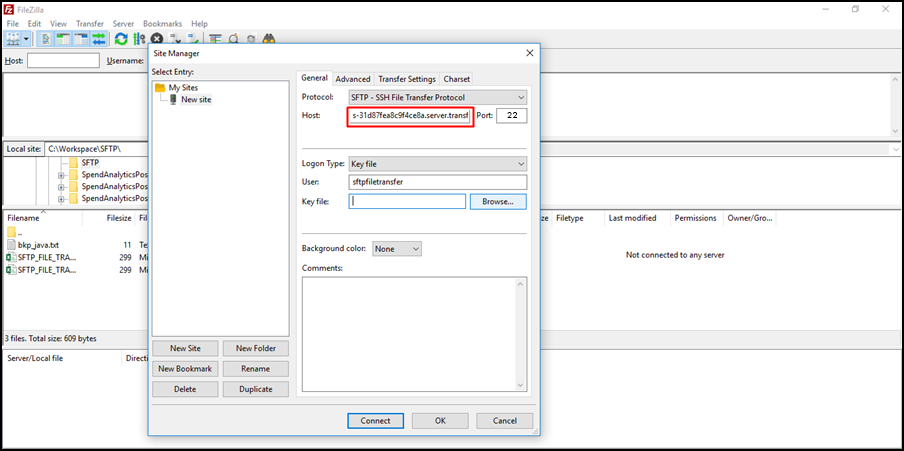Open the Help menu
The height and width of the screenshot is (451, 904).
tap(199, 24)
